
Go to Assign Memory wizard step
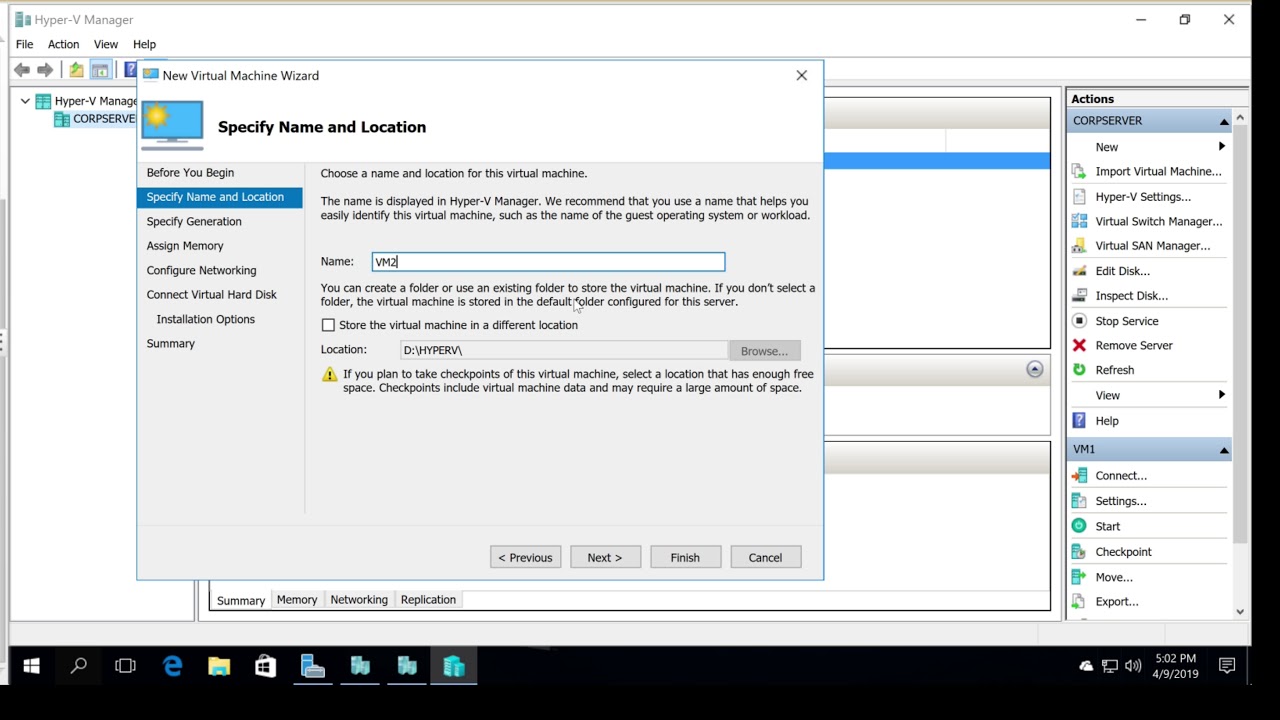coord(185,246)
